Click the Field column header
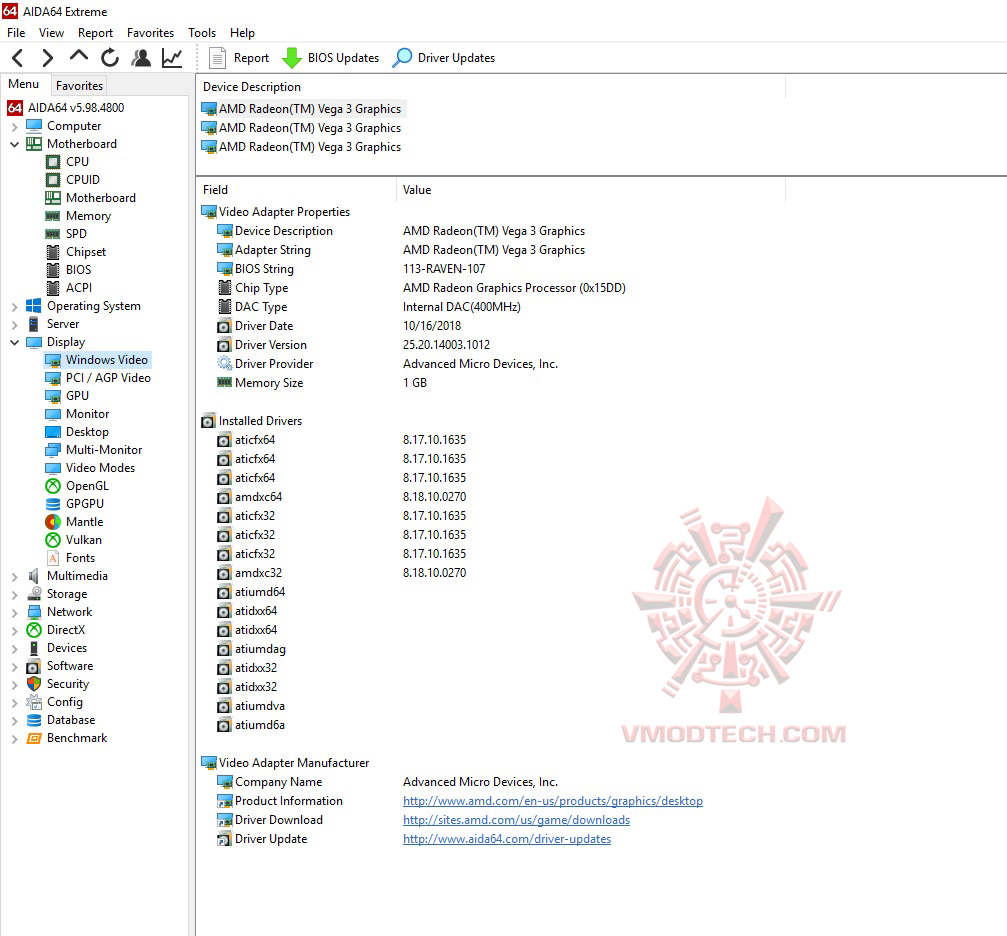Screen dimensions: 1007x936 tap(296, 190)
